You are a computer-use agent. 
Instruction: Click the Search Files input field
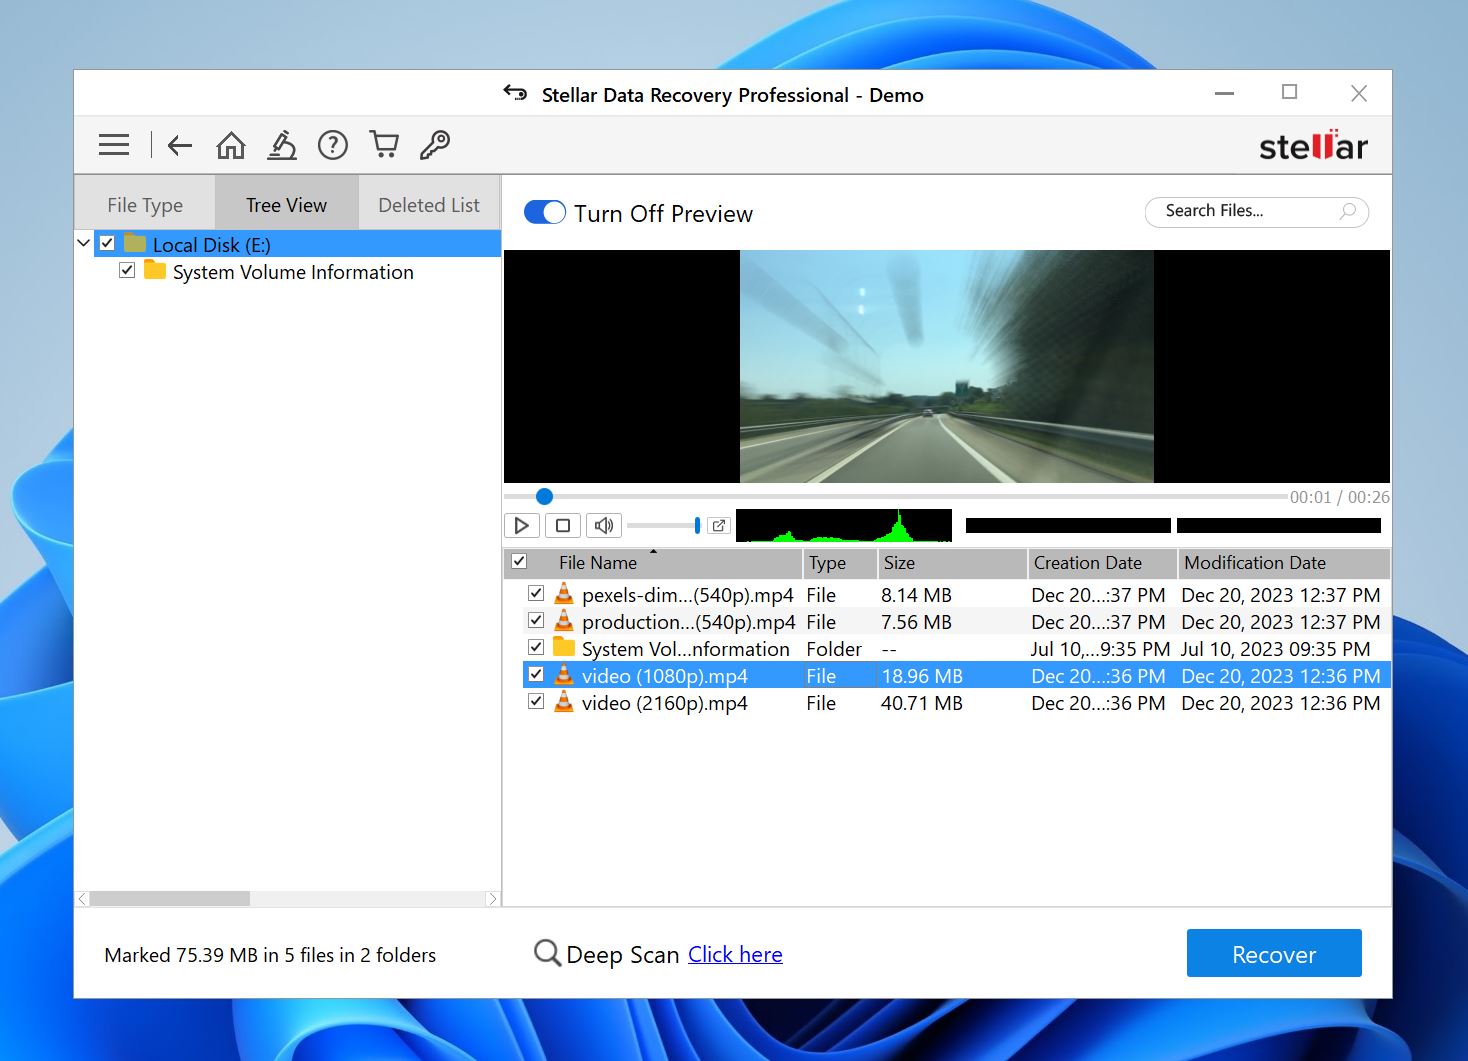[1256, 211]
